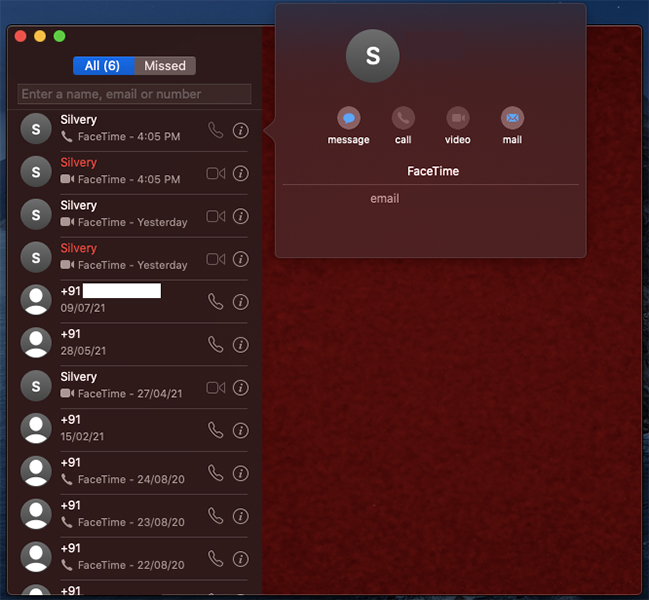Viewport: 649px width, 600px height.
Task: Open info for the 22/08/20 call
Action: click(240, 559)
